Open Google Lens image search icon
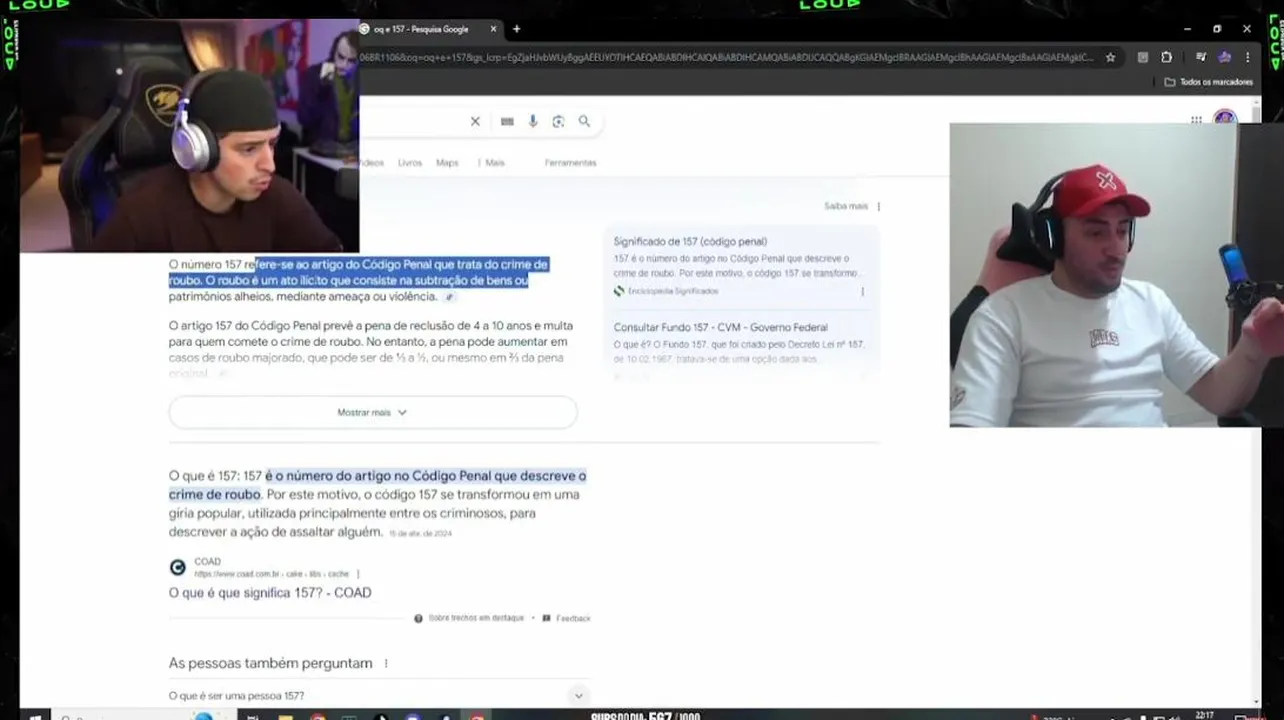The width and height of the screenshot is (1284, 720). [558, 121]
